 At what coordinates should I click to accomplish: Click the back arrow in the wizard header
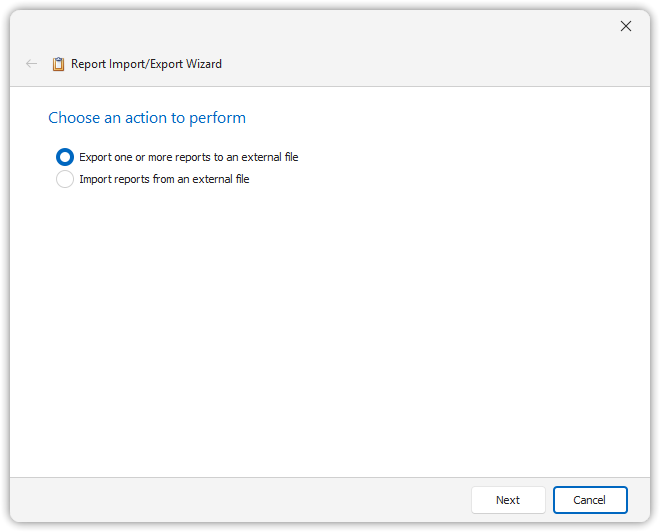click(x=32, y=64)
